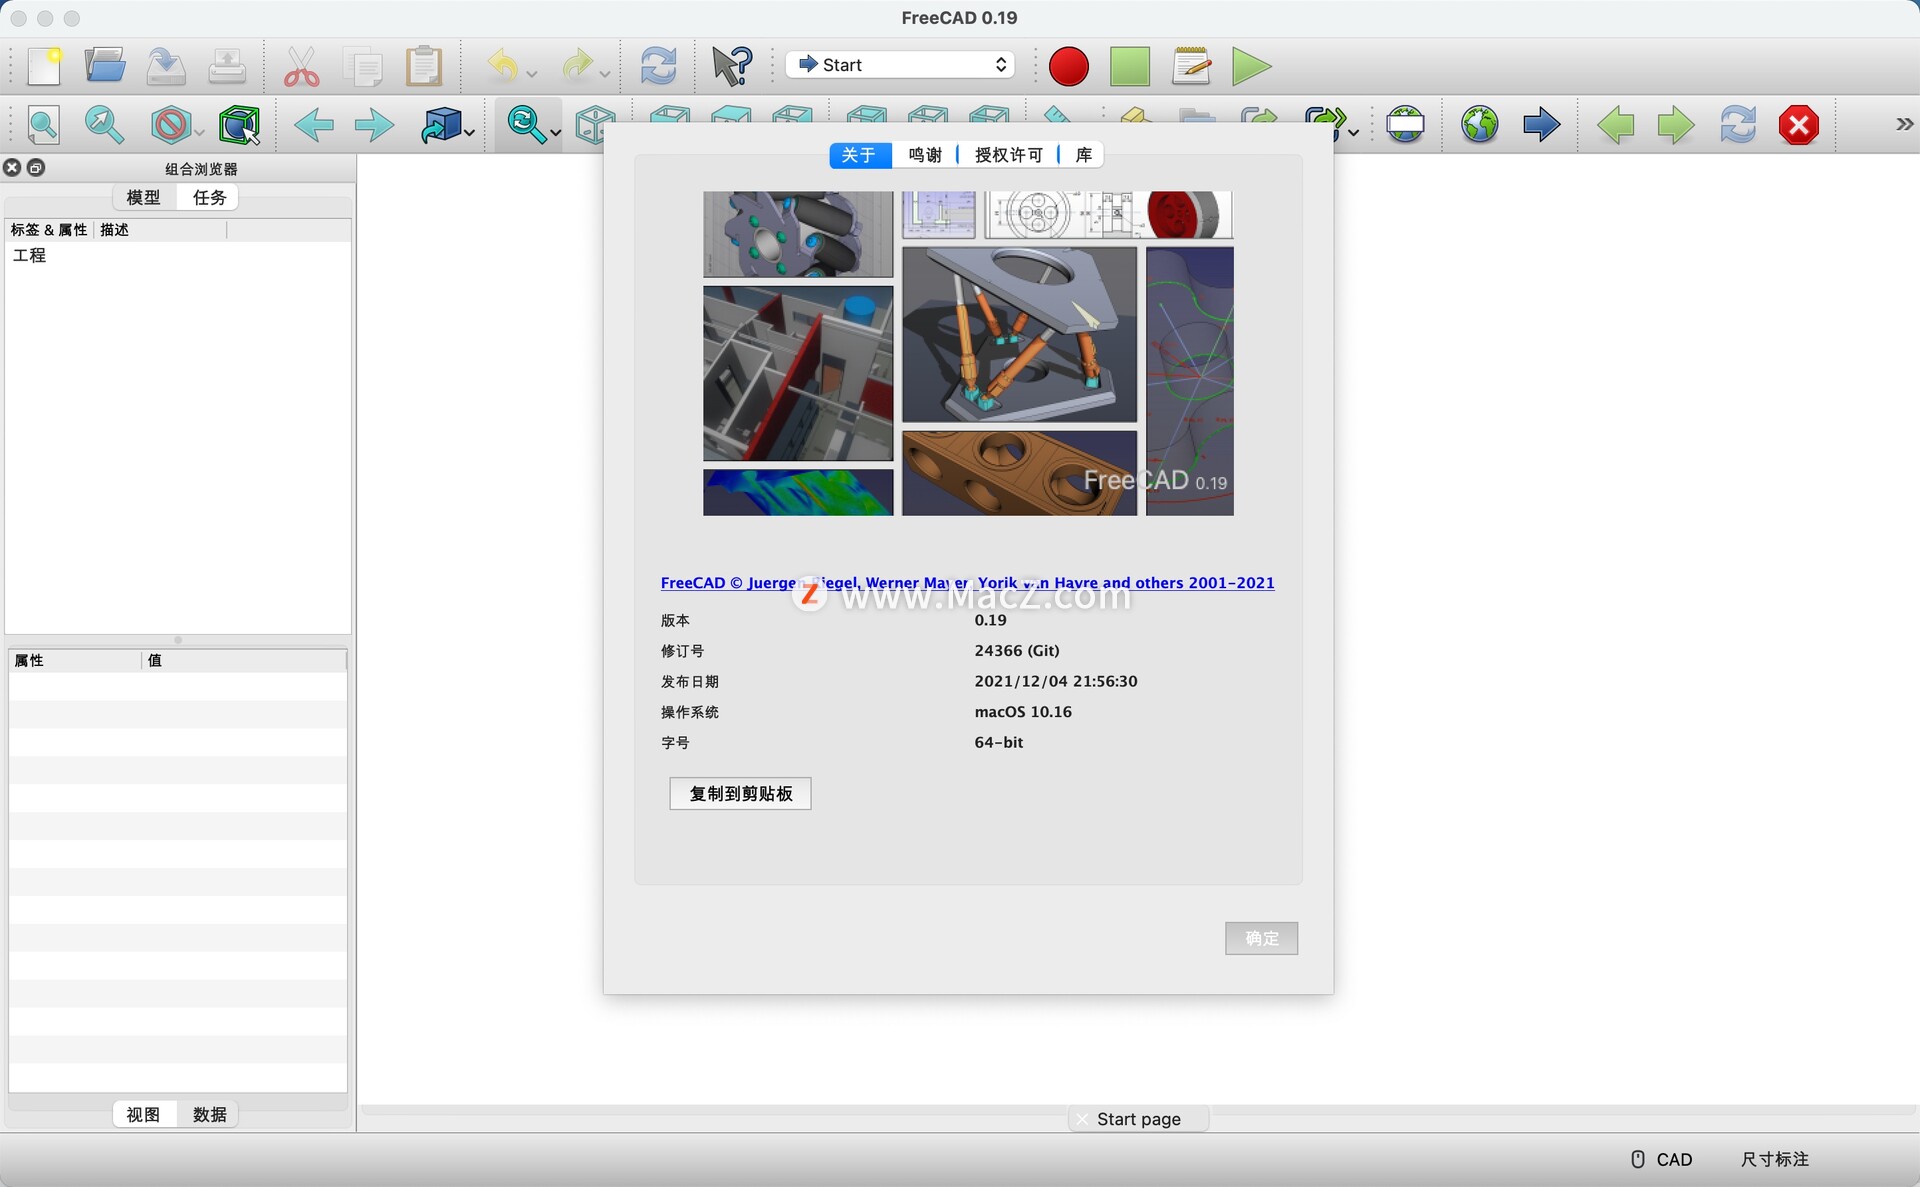Click the yellow Undo arrow
Screen dimensions: 1920x1187
503,66
